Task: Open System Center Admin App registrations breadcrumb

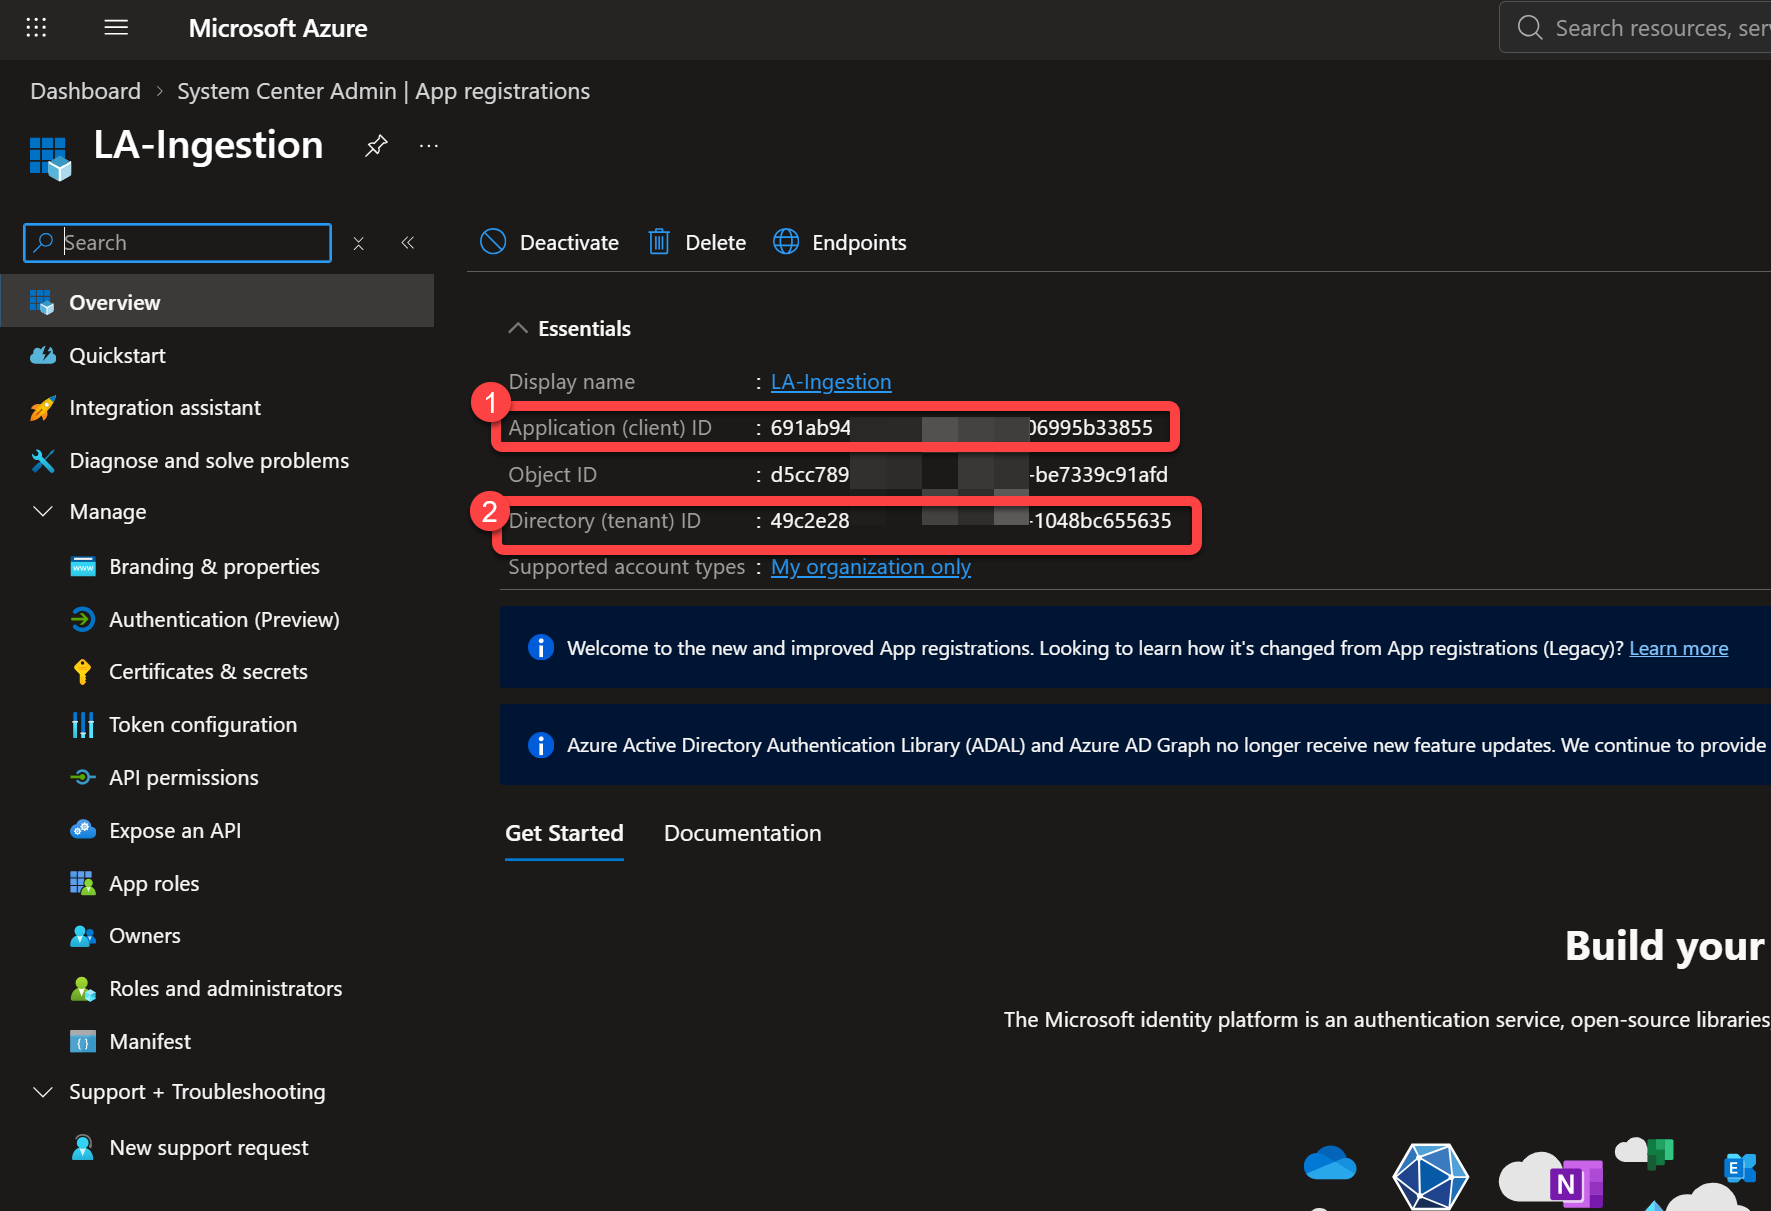Action: pos(384,91)
